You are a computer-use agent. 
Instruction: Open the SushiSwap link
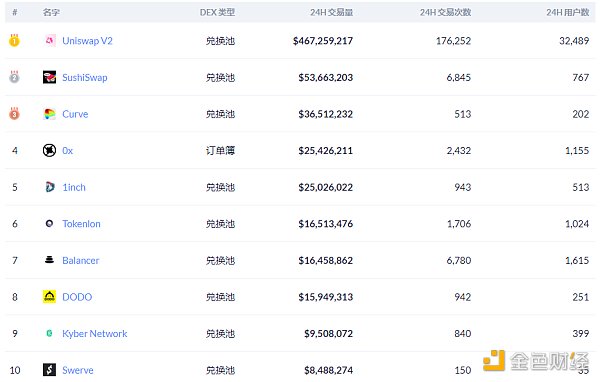pyautogui.click(x=85, y=78)
